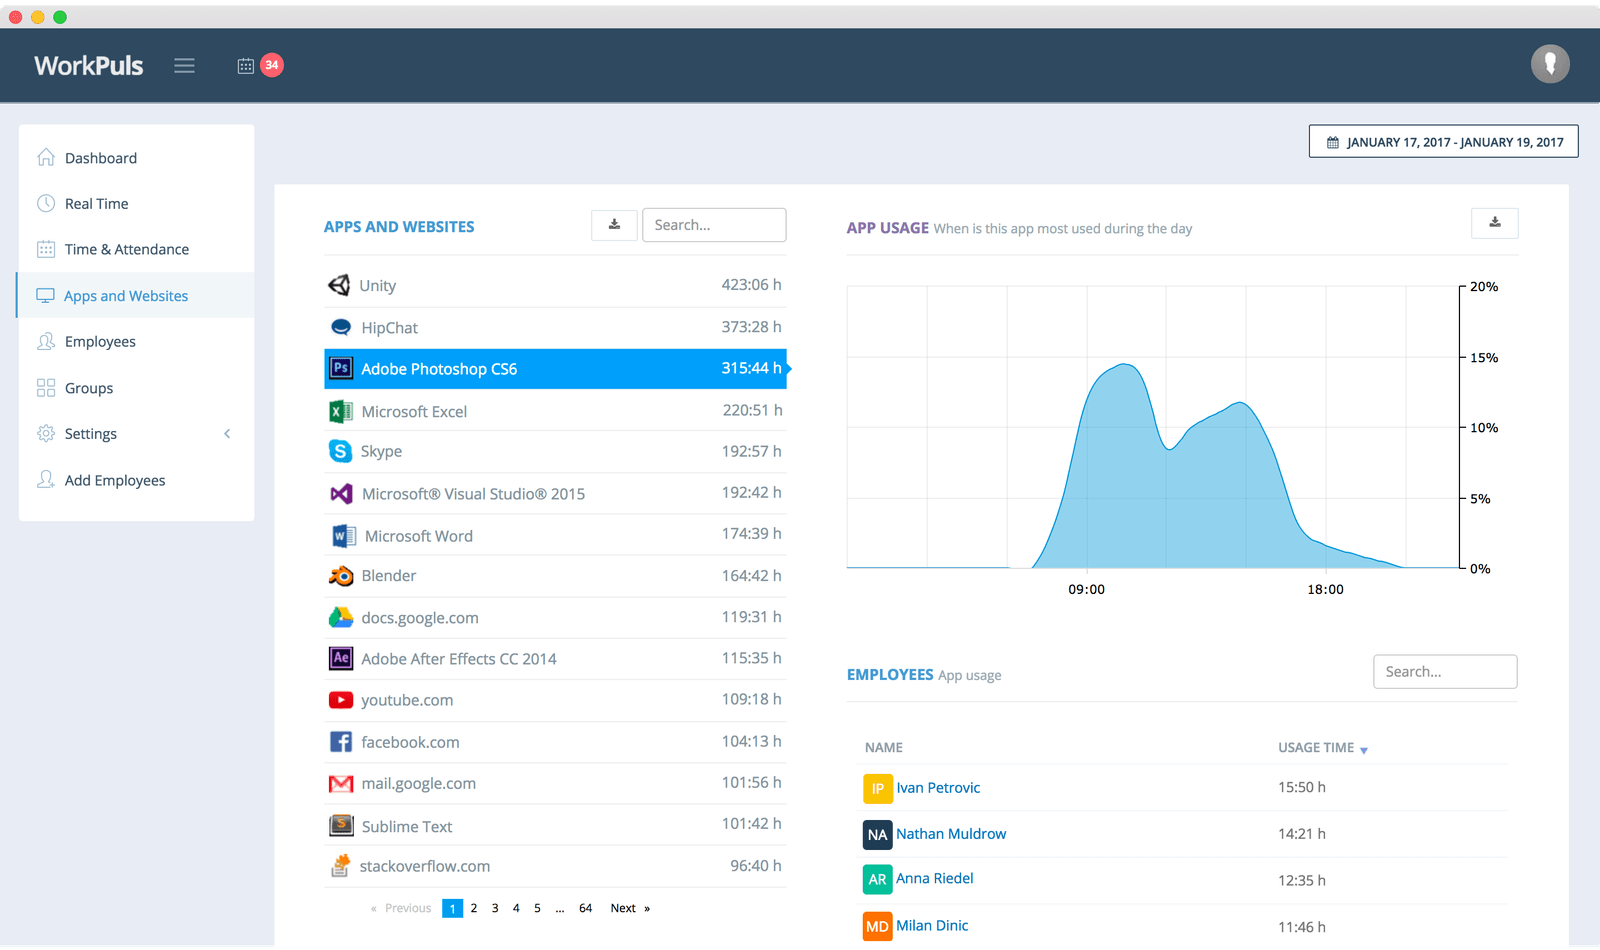The image size is (1600, 950).
Task: Go to the Next page of apps
Action: coord(630,908)
